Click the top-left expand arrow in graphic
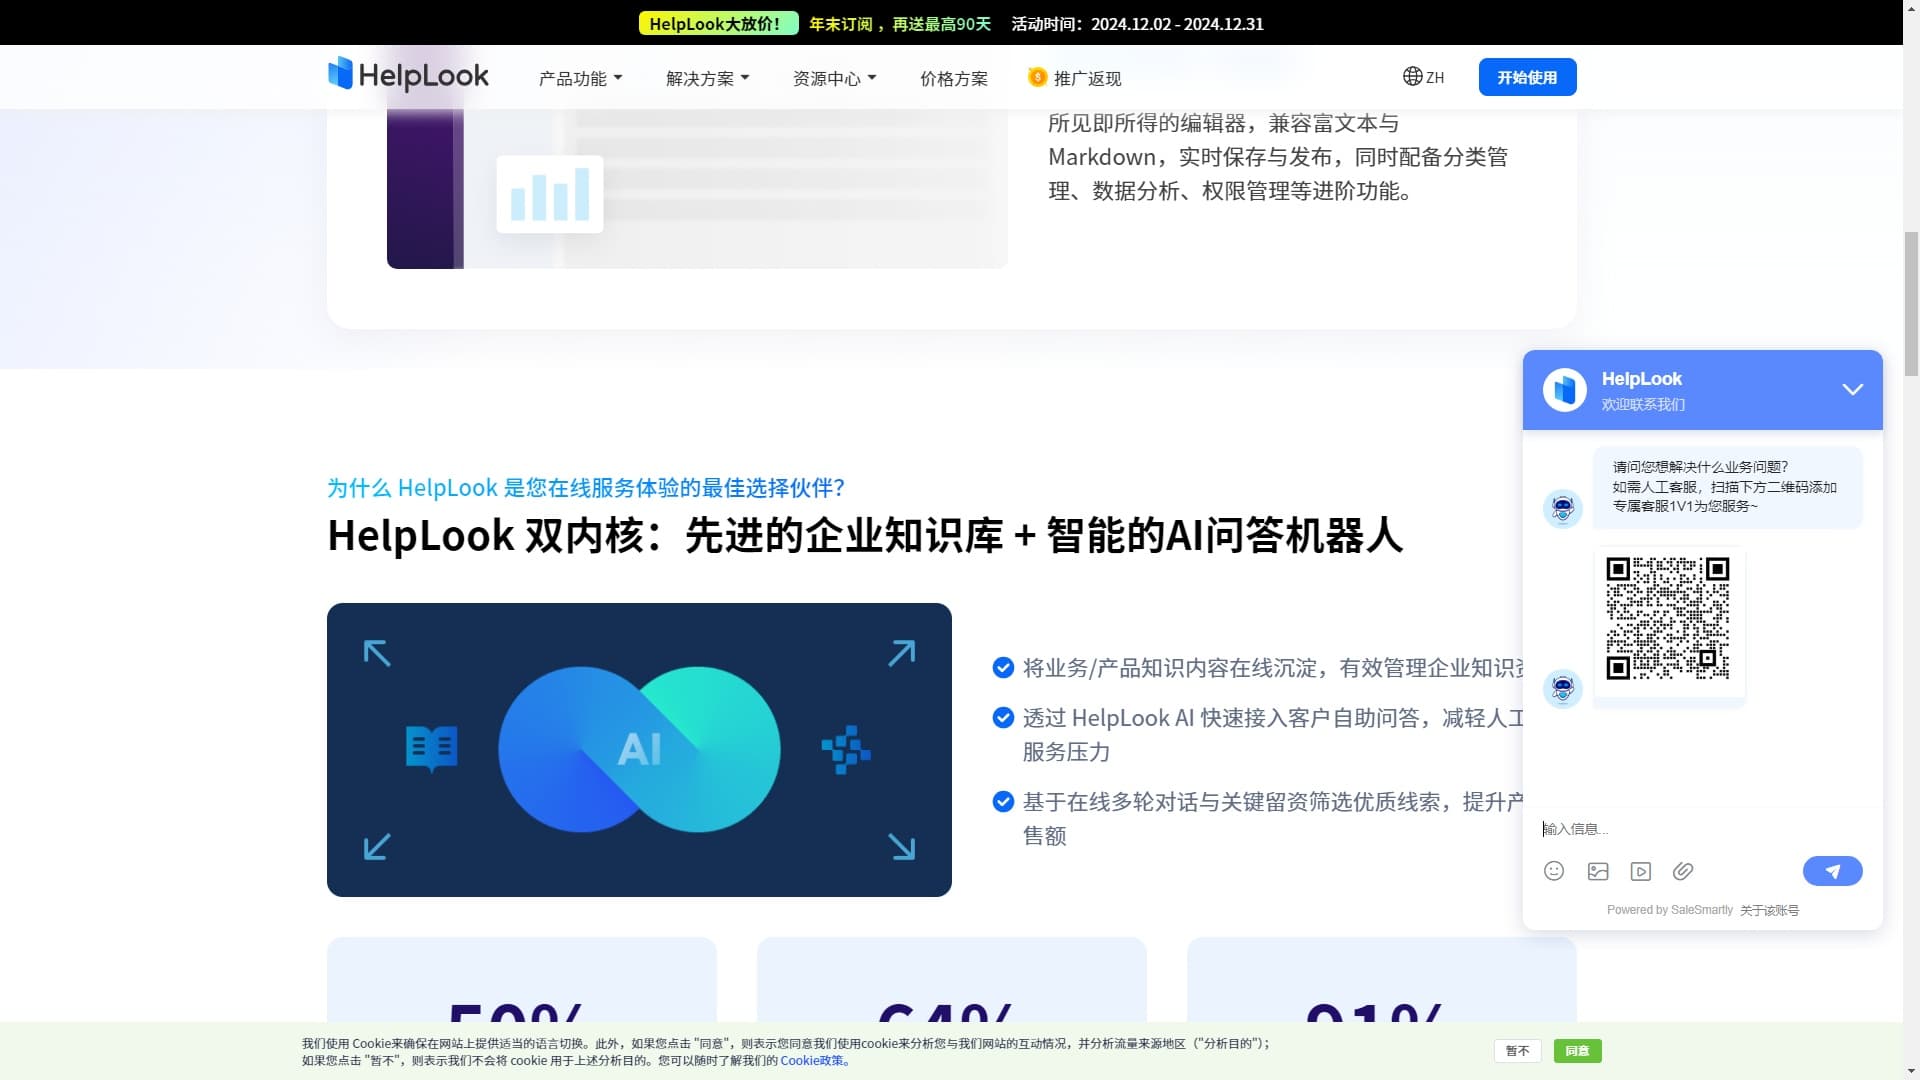 pyautogui.click(x=377, y=653)
